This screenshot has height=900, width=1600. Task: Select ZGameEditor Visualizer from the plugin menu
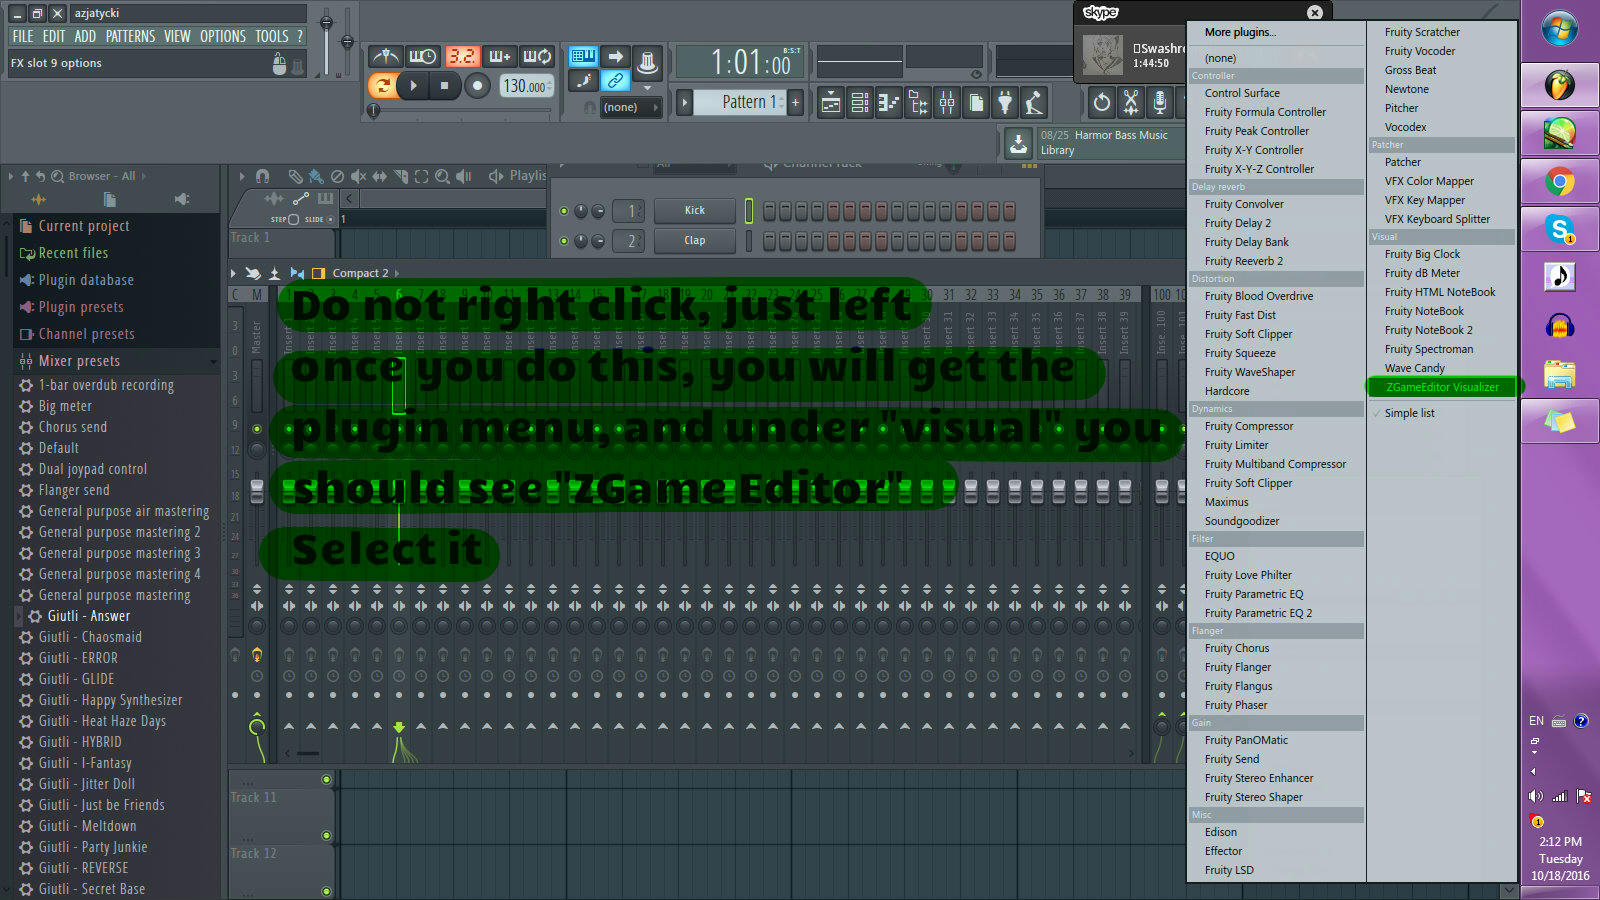(x=1441, y=387)
